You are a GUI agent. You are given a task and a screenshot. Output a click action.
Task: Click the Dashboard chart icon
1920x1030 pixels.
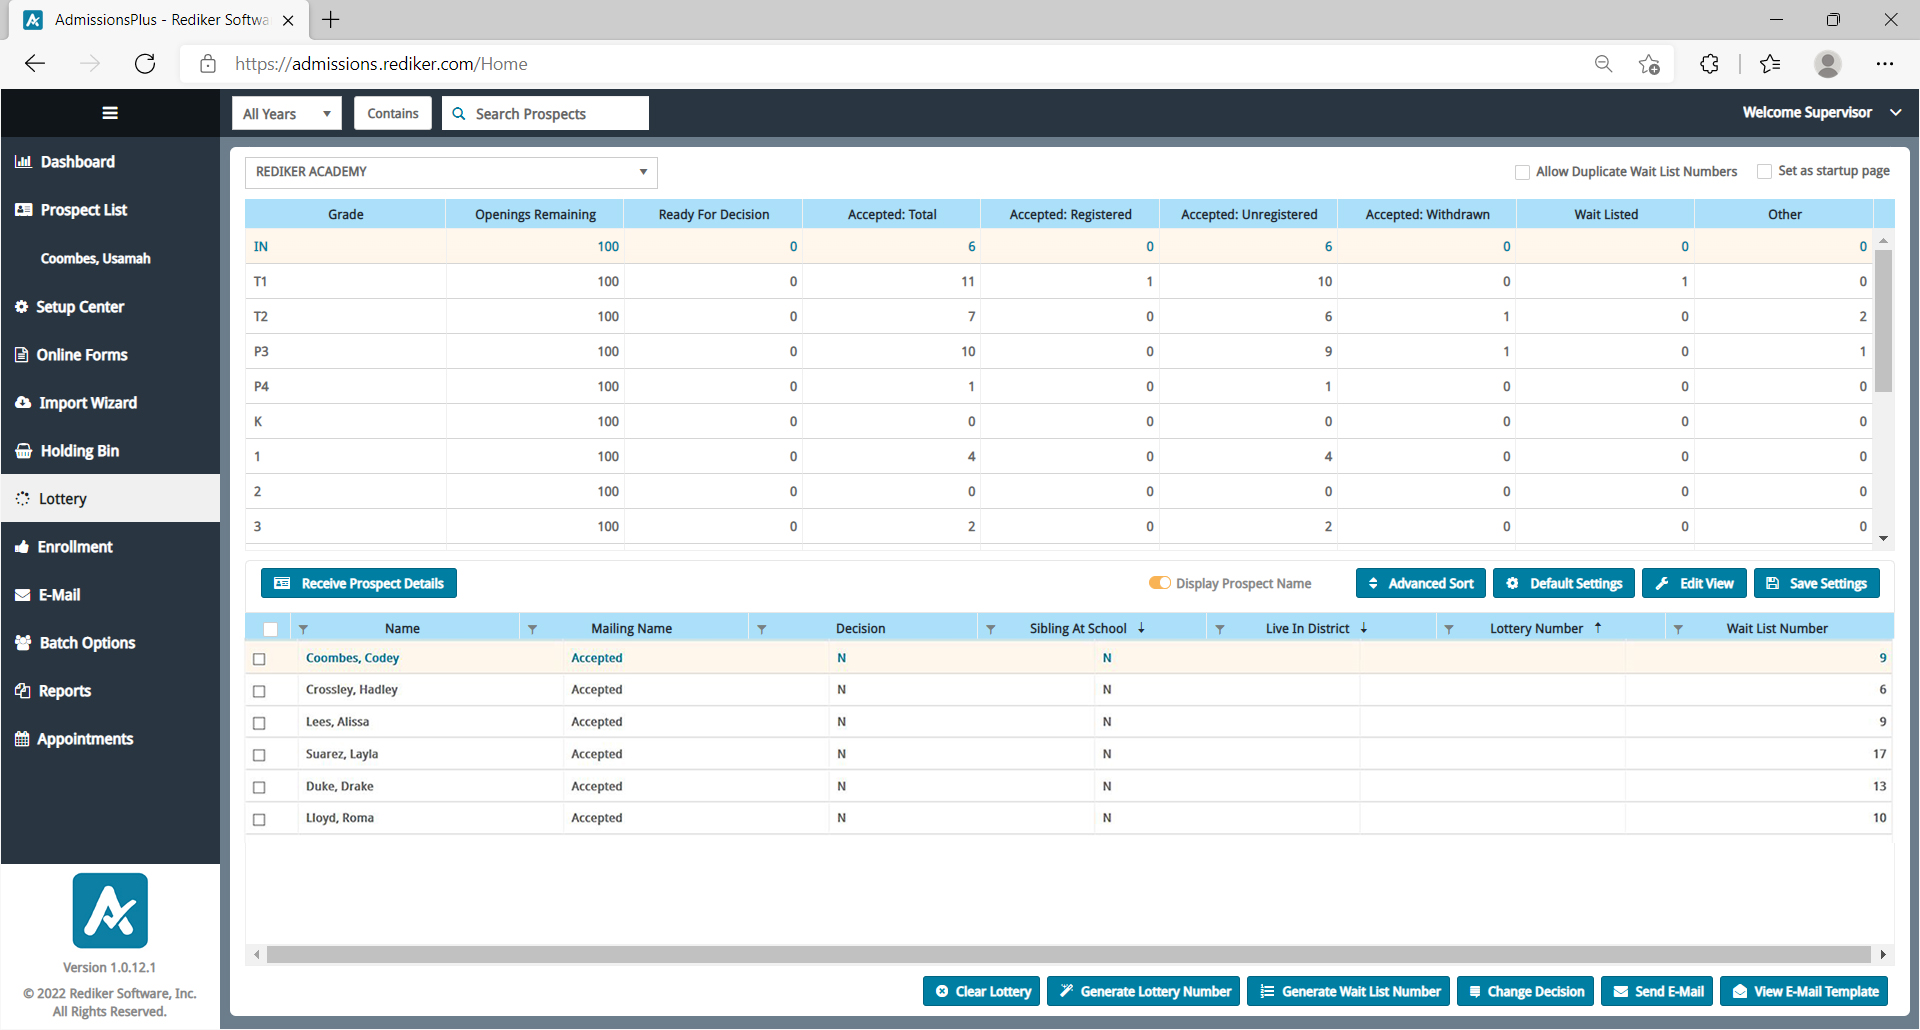tap(23, 162)
